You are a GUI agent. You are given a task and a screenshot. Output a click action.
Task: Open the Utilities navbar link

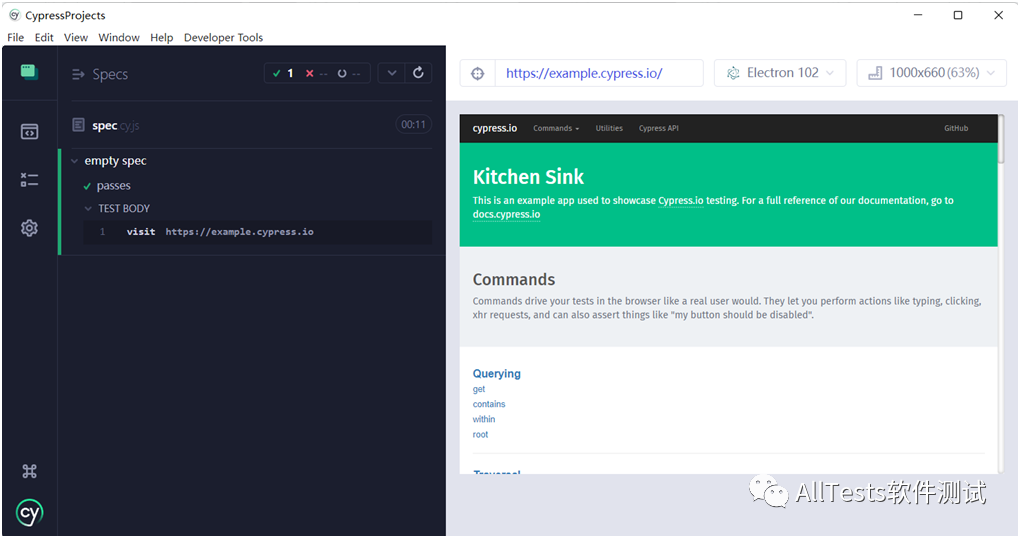[x=609, y=128]
